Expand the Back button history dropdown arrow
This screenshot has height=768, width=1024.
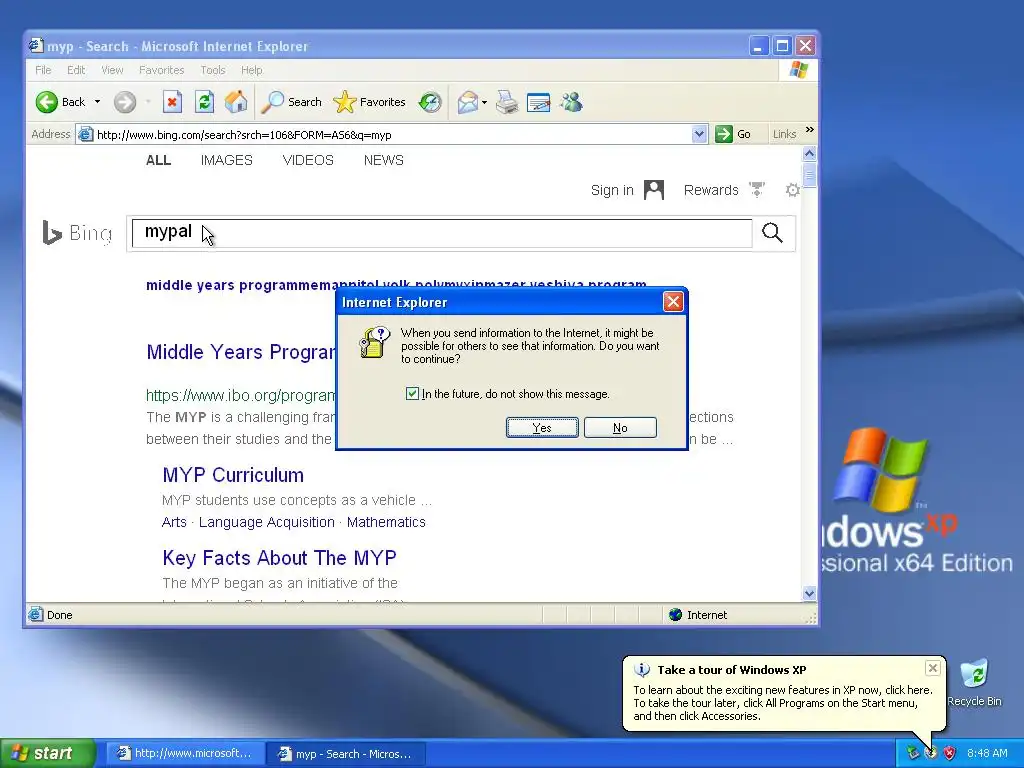pos(97,102)
